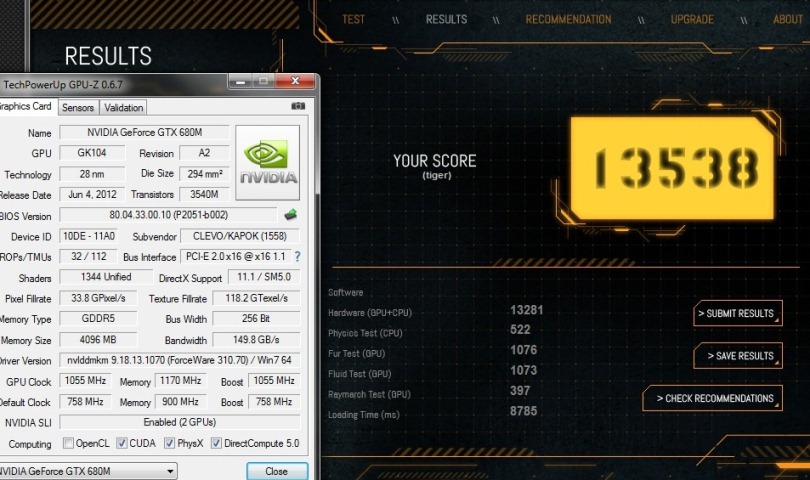
Task: Switch to the Graphics Card tab
Action: click(x=27, y=106)
